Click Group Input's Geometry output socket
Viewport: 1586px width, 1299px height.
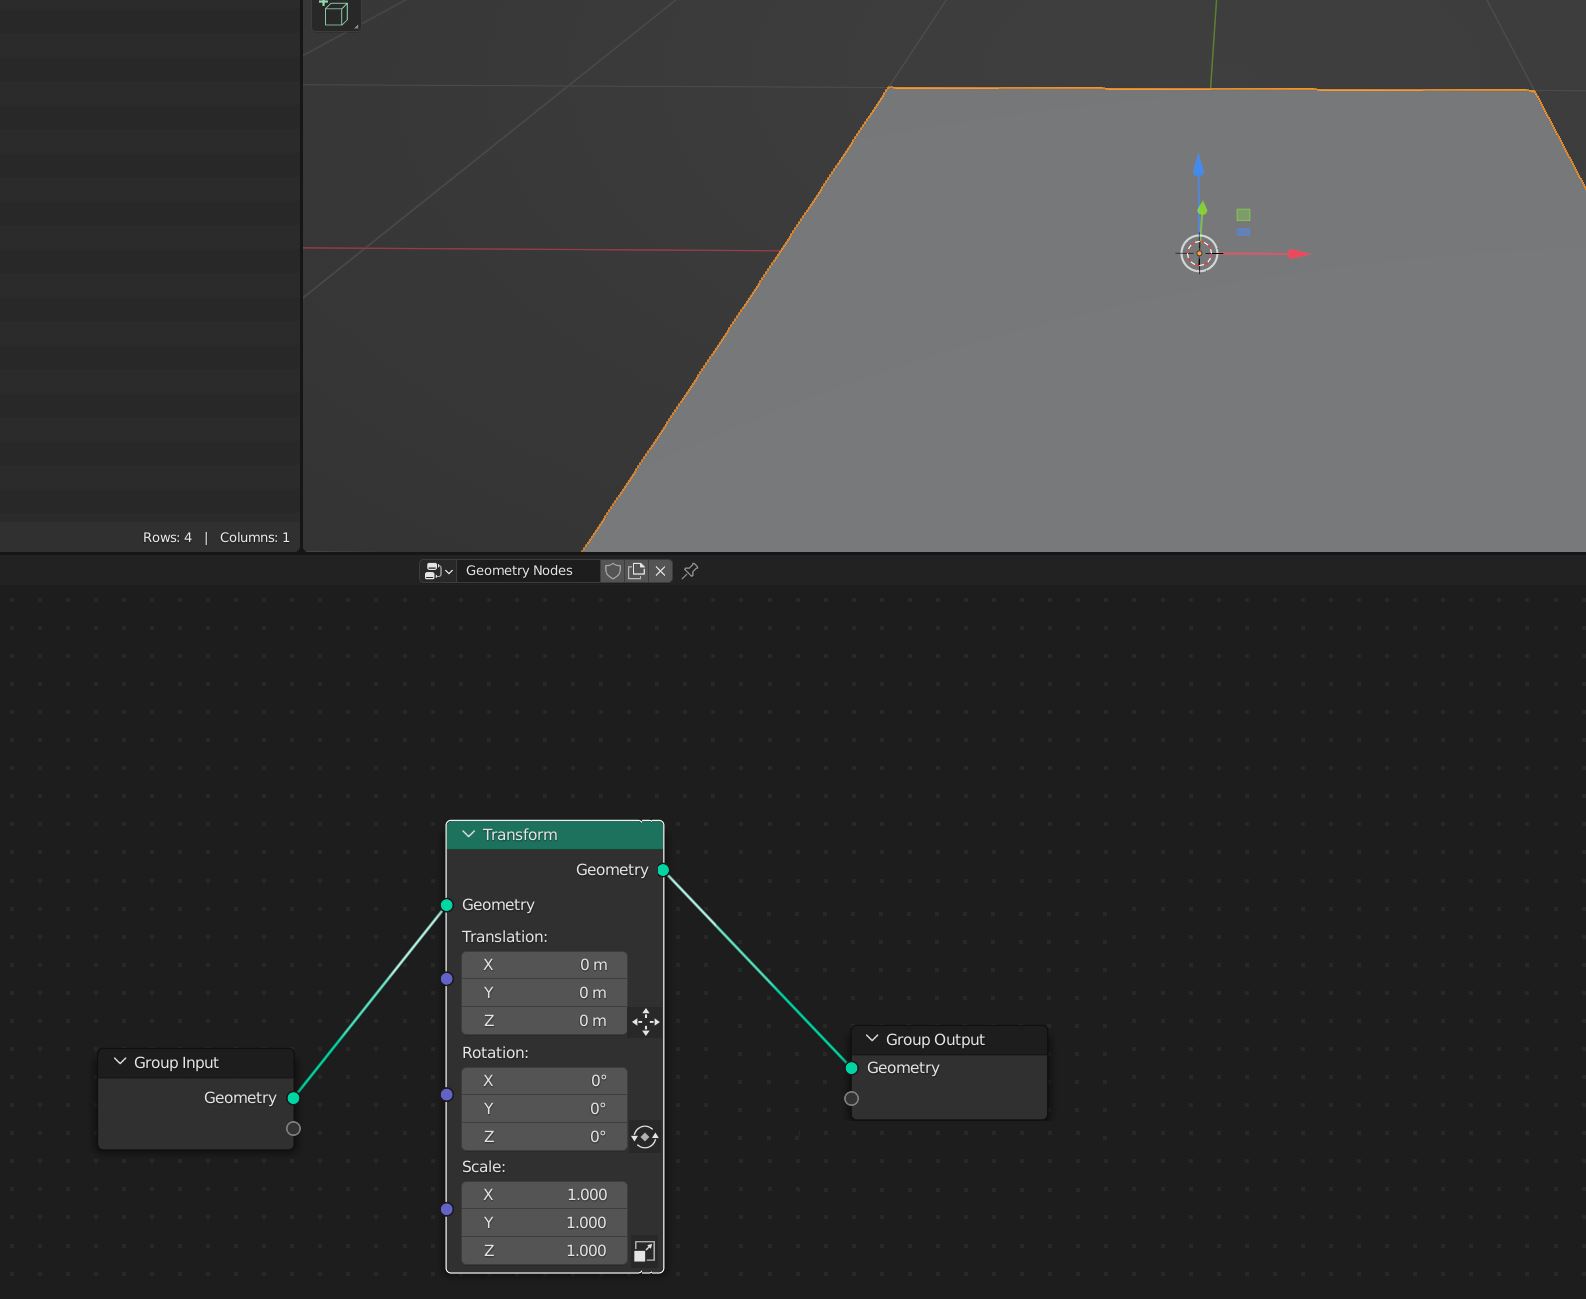293,1098
